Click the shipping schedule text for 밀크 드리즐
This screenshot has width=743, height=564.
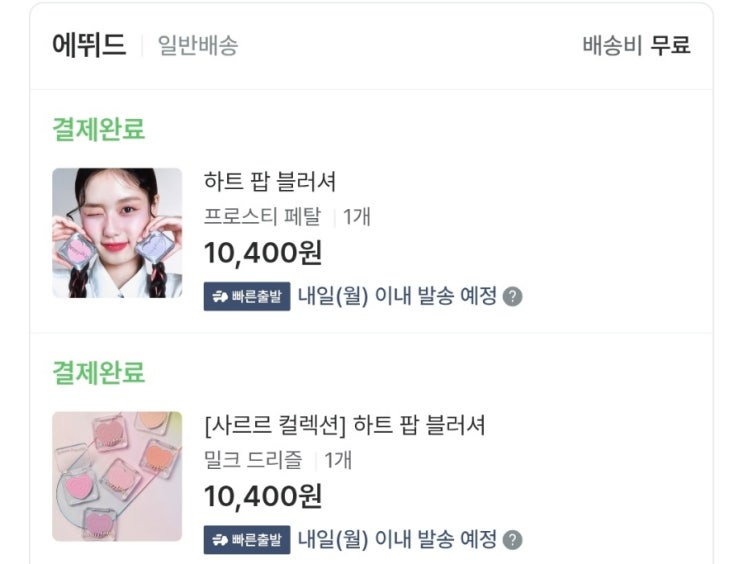397,540
